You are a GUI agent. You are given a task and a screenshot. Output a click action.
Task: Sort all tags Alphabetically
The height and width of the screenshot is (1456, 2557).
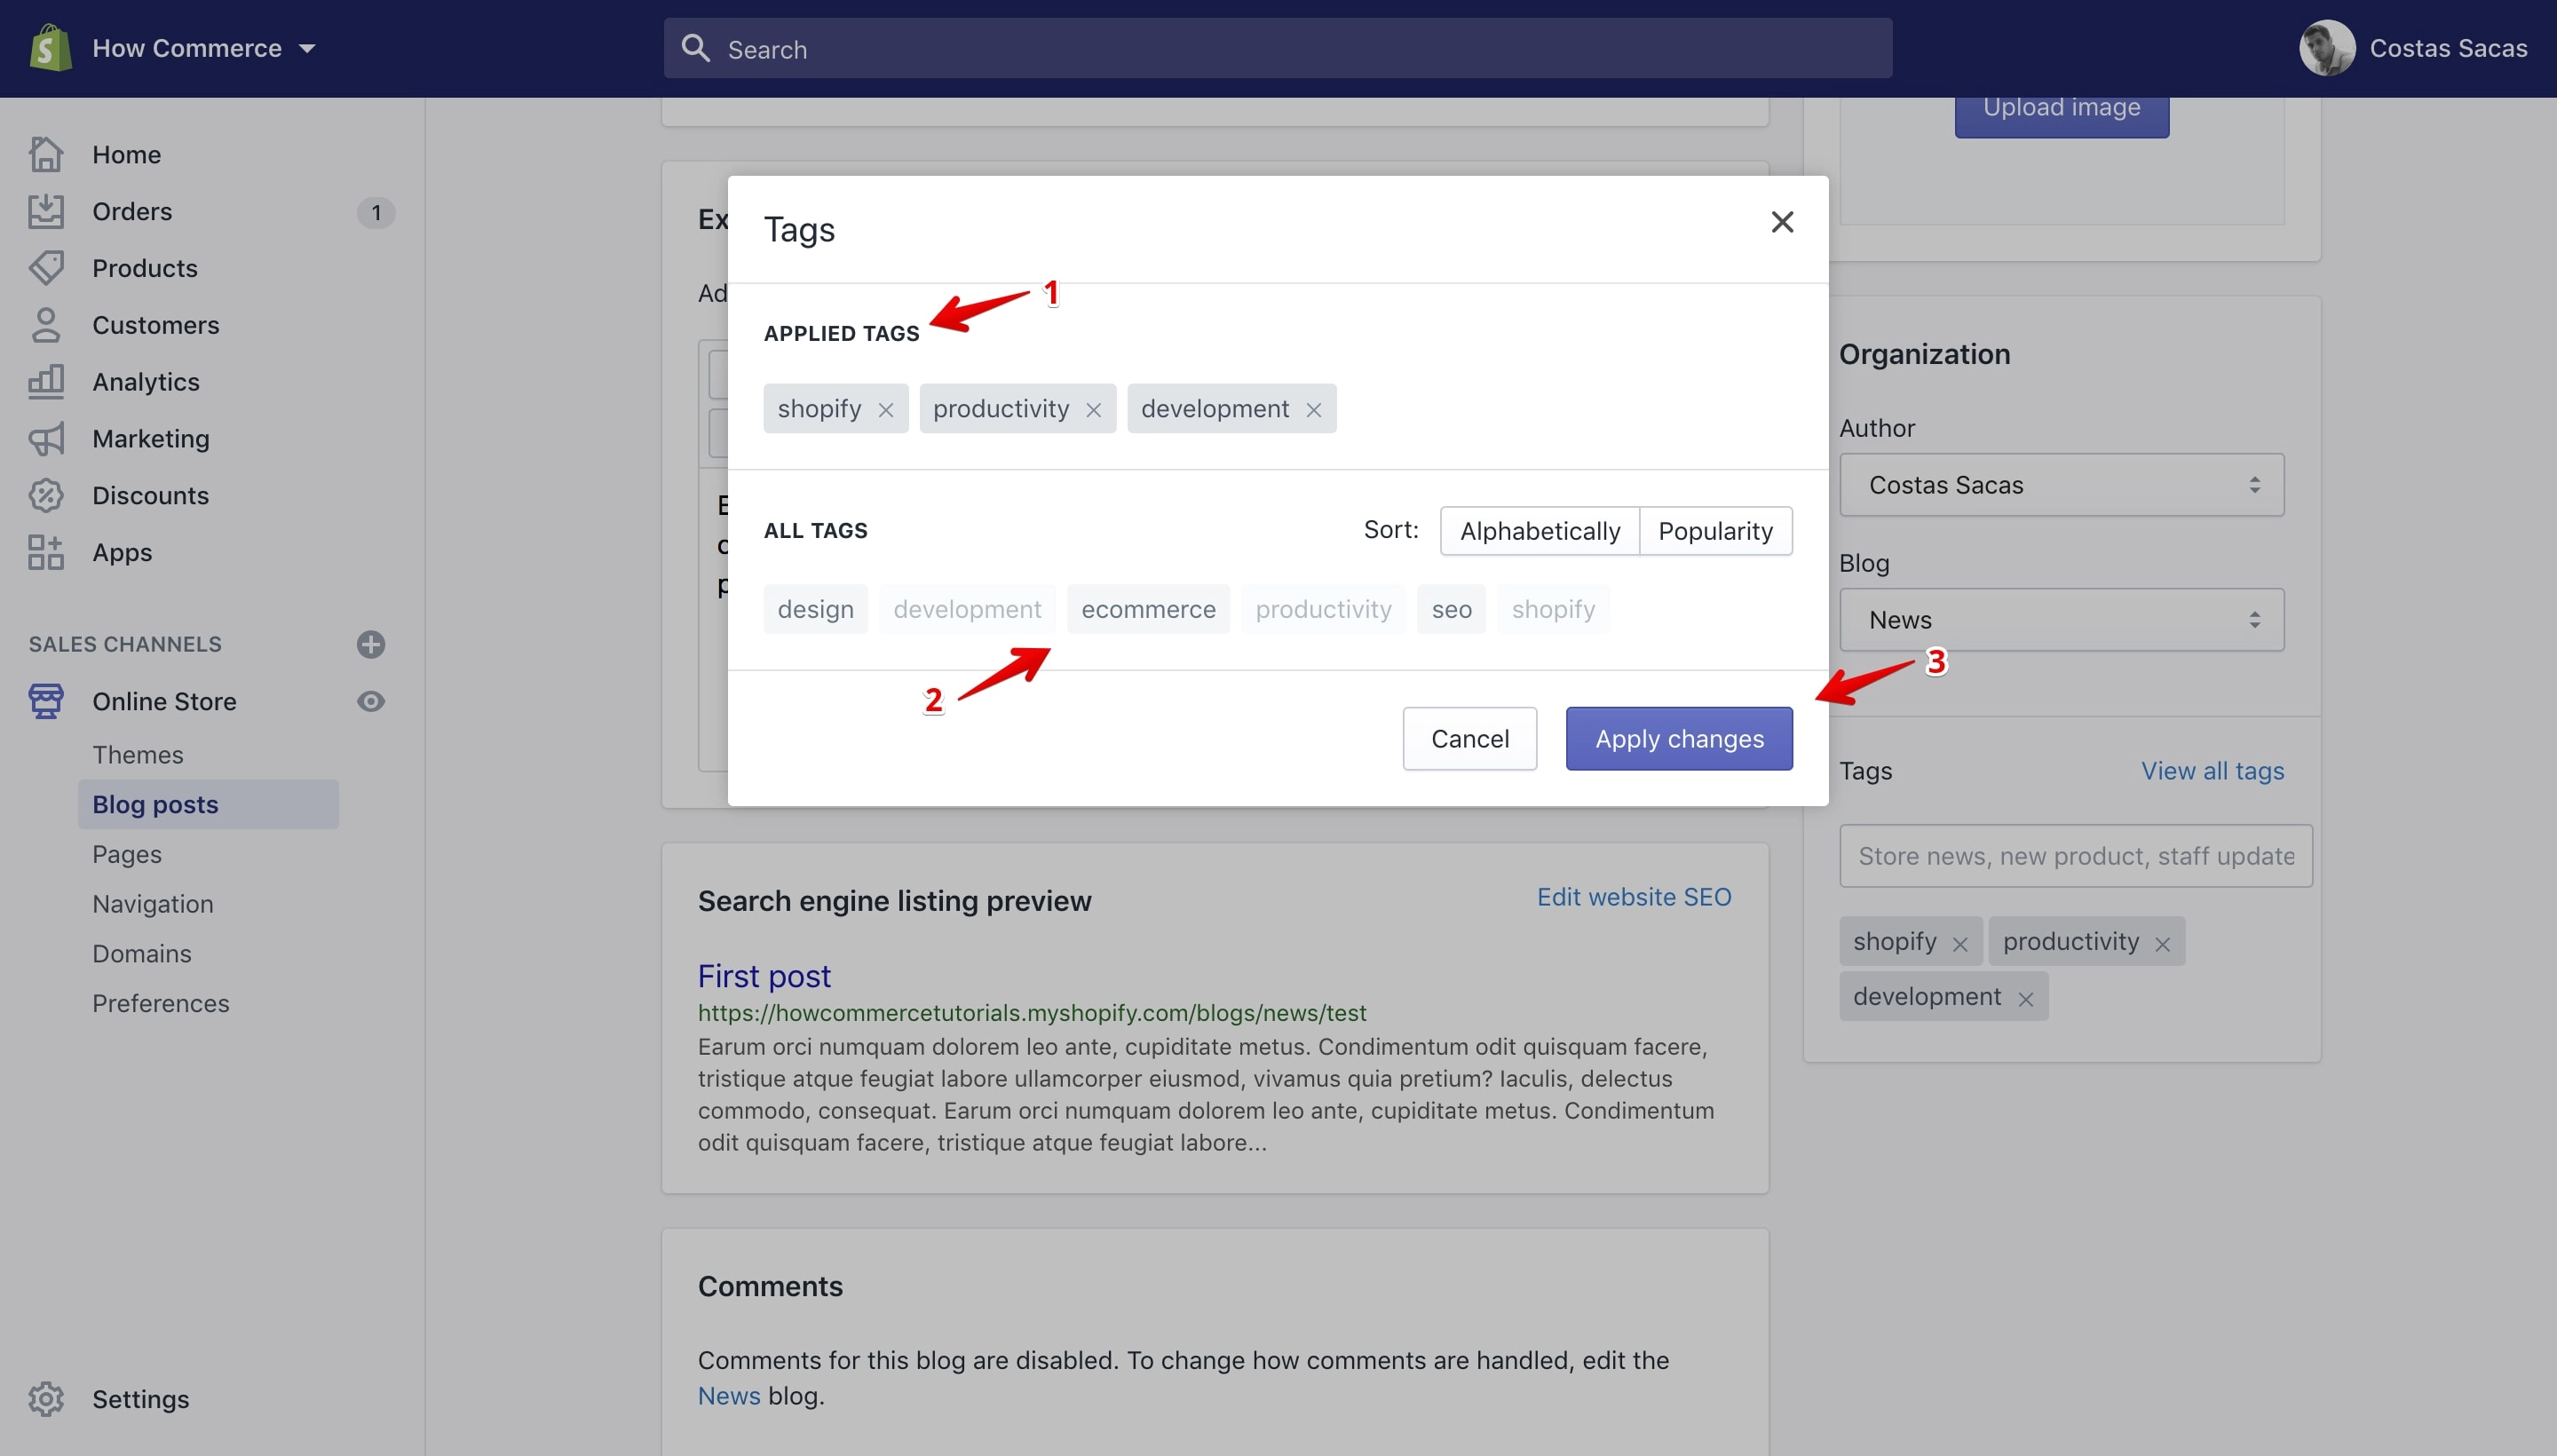tap(1540, 531)
